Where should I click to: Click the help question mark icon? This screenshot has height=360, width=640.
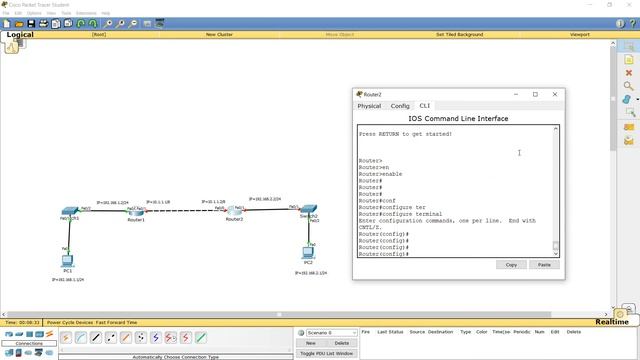633,24
